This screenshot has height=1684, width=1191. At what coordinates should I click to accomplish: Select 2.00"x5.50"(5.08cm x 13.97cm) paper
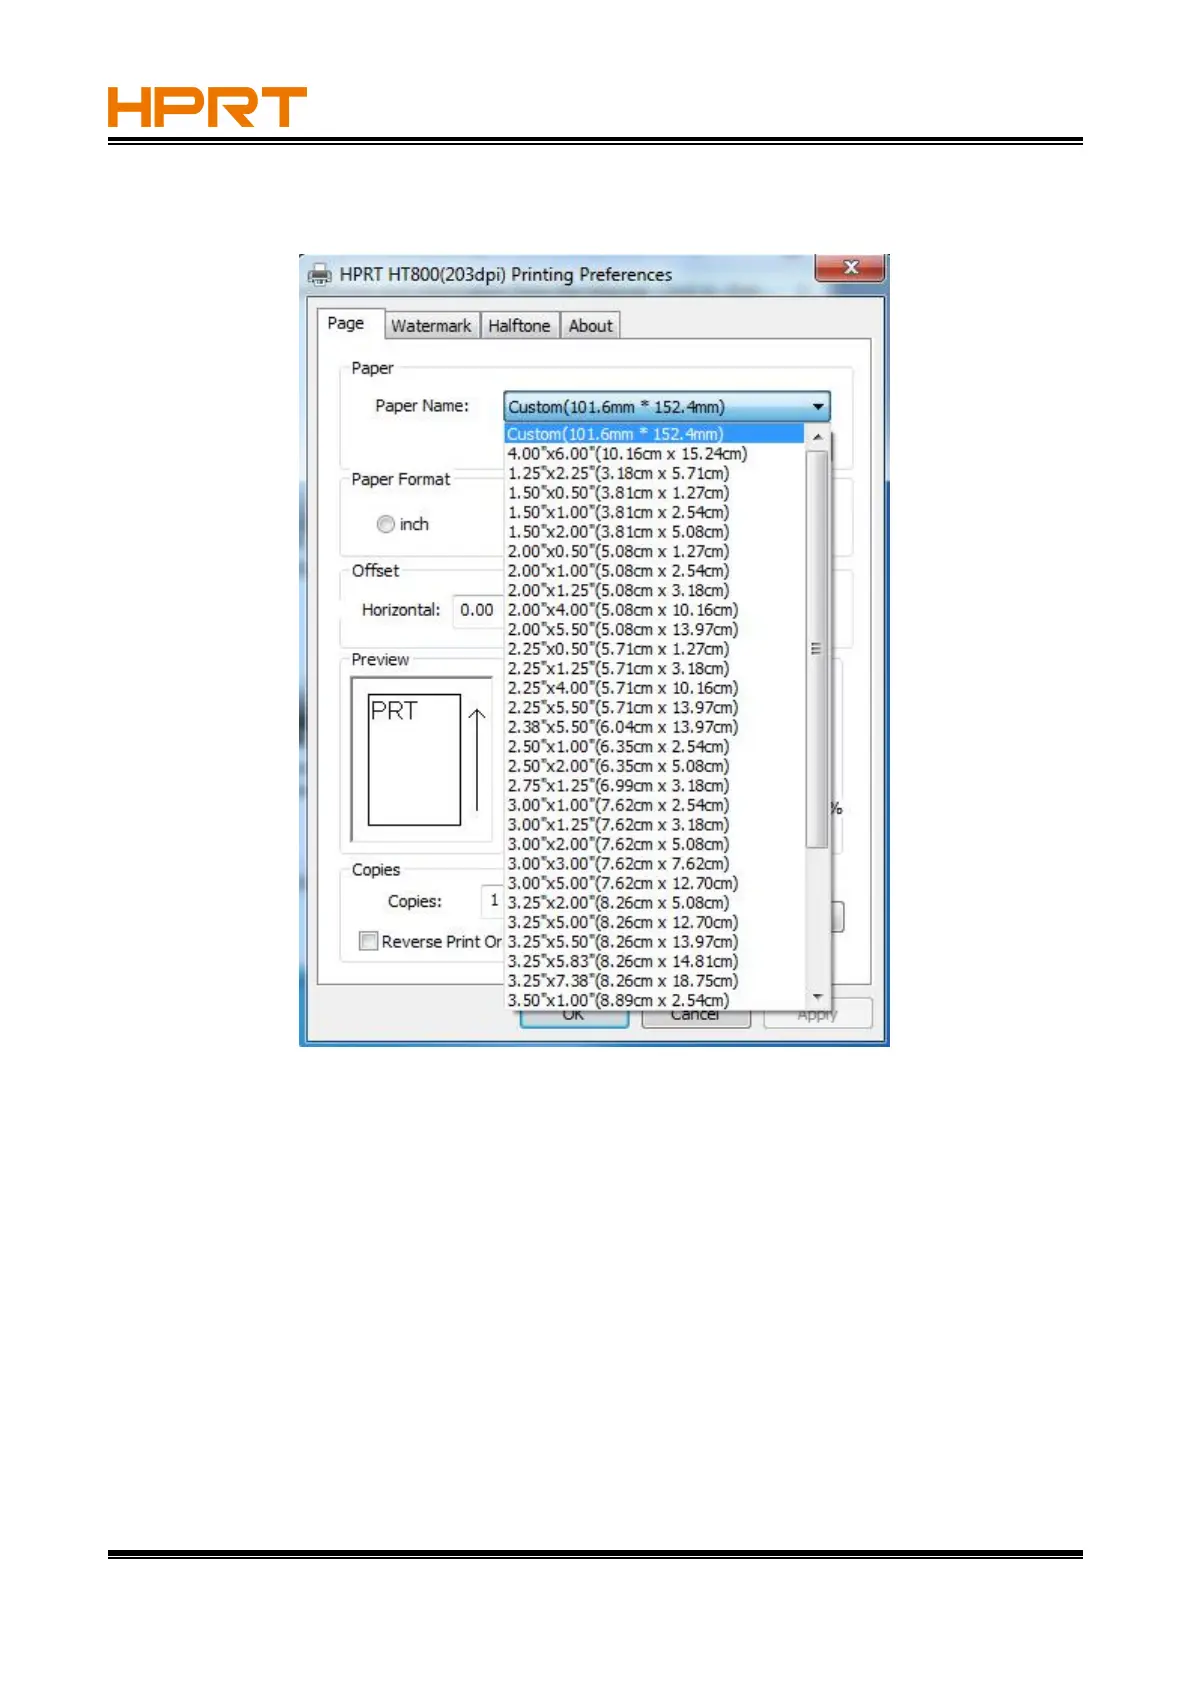pos(654,629)
